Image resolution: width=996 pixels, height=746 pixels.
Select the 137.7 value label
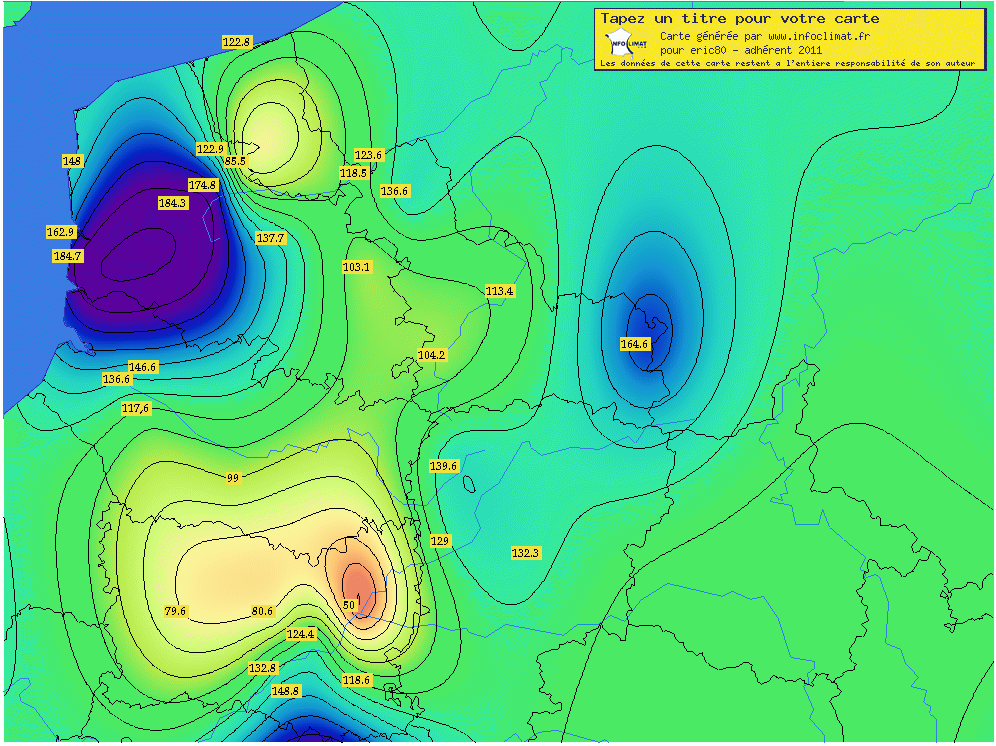[271, 238]
